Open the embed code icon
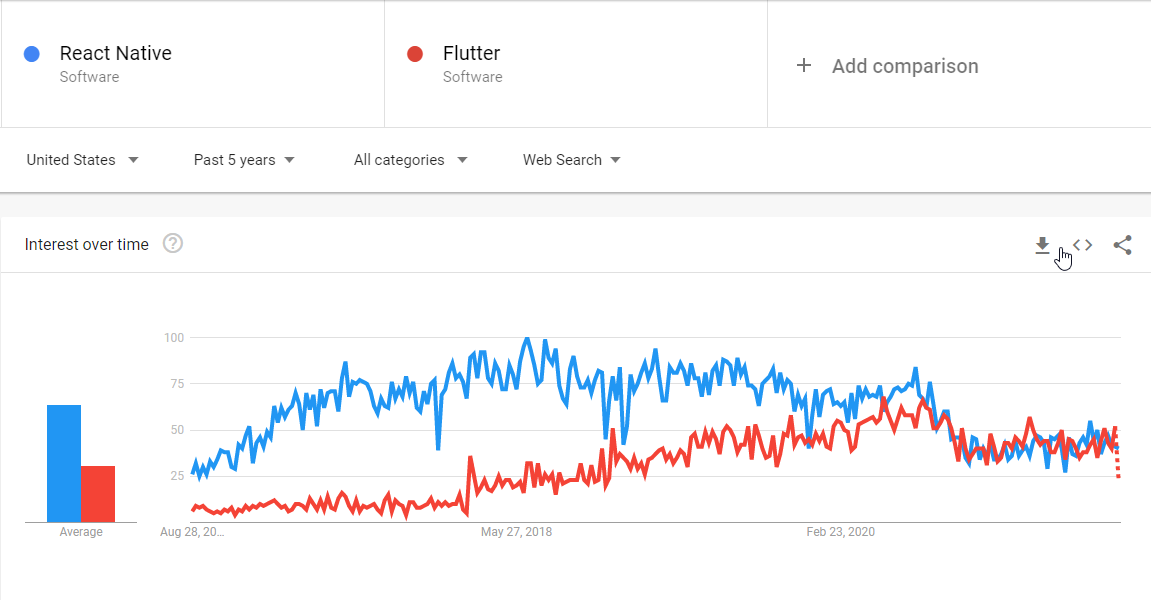The width and height of the screenshot is (1151, 600). pyautogui.click(x=1083, y=245)
